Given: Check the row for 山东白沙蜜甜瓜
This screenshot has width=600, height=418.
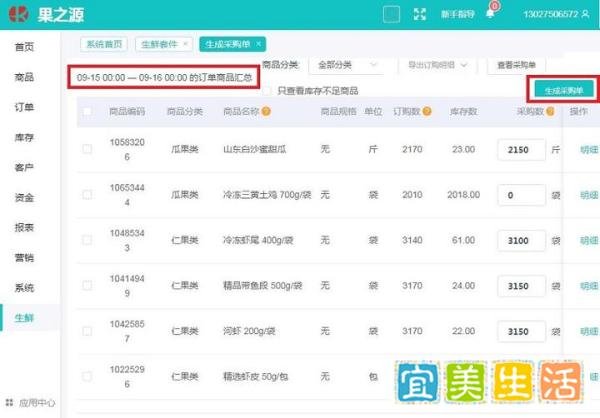Looking at the screenshot, I should (x=87, y=149).
